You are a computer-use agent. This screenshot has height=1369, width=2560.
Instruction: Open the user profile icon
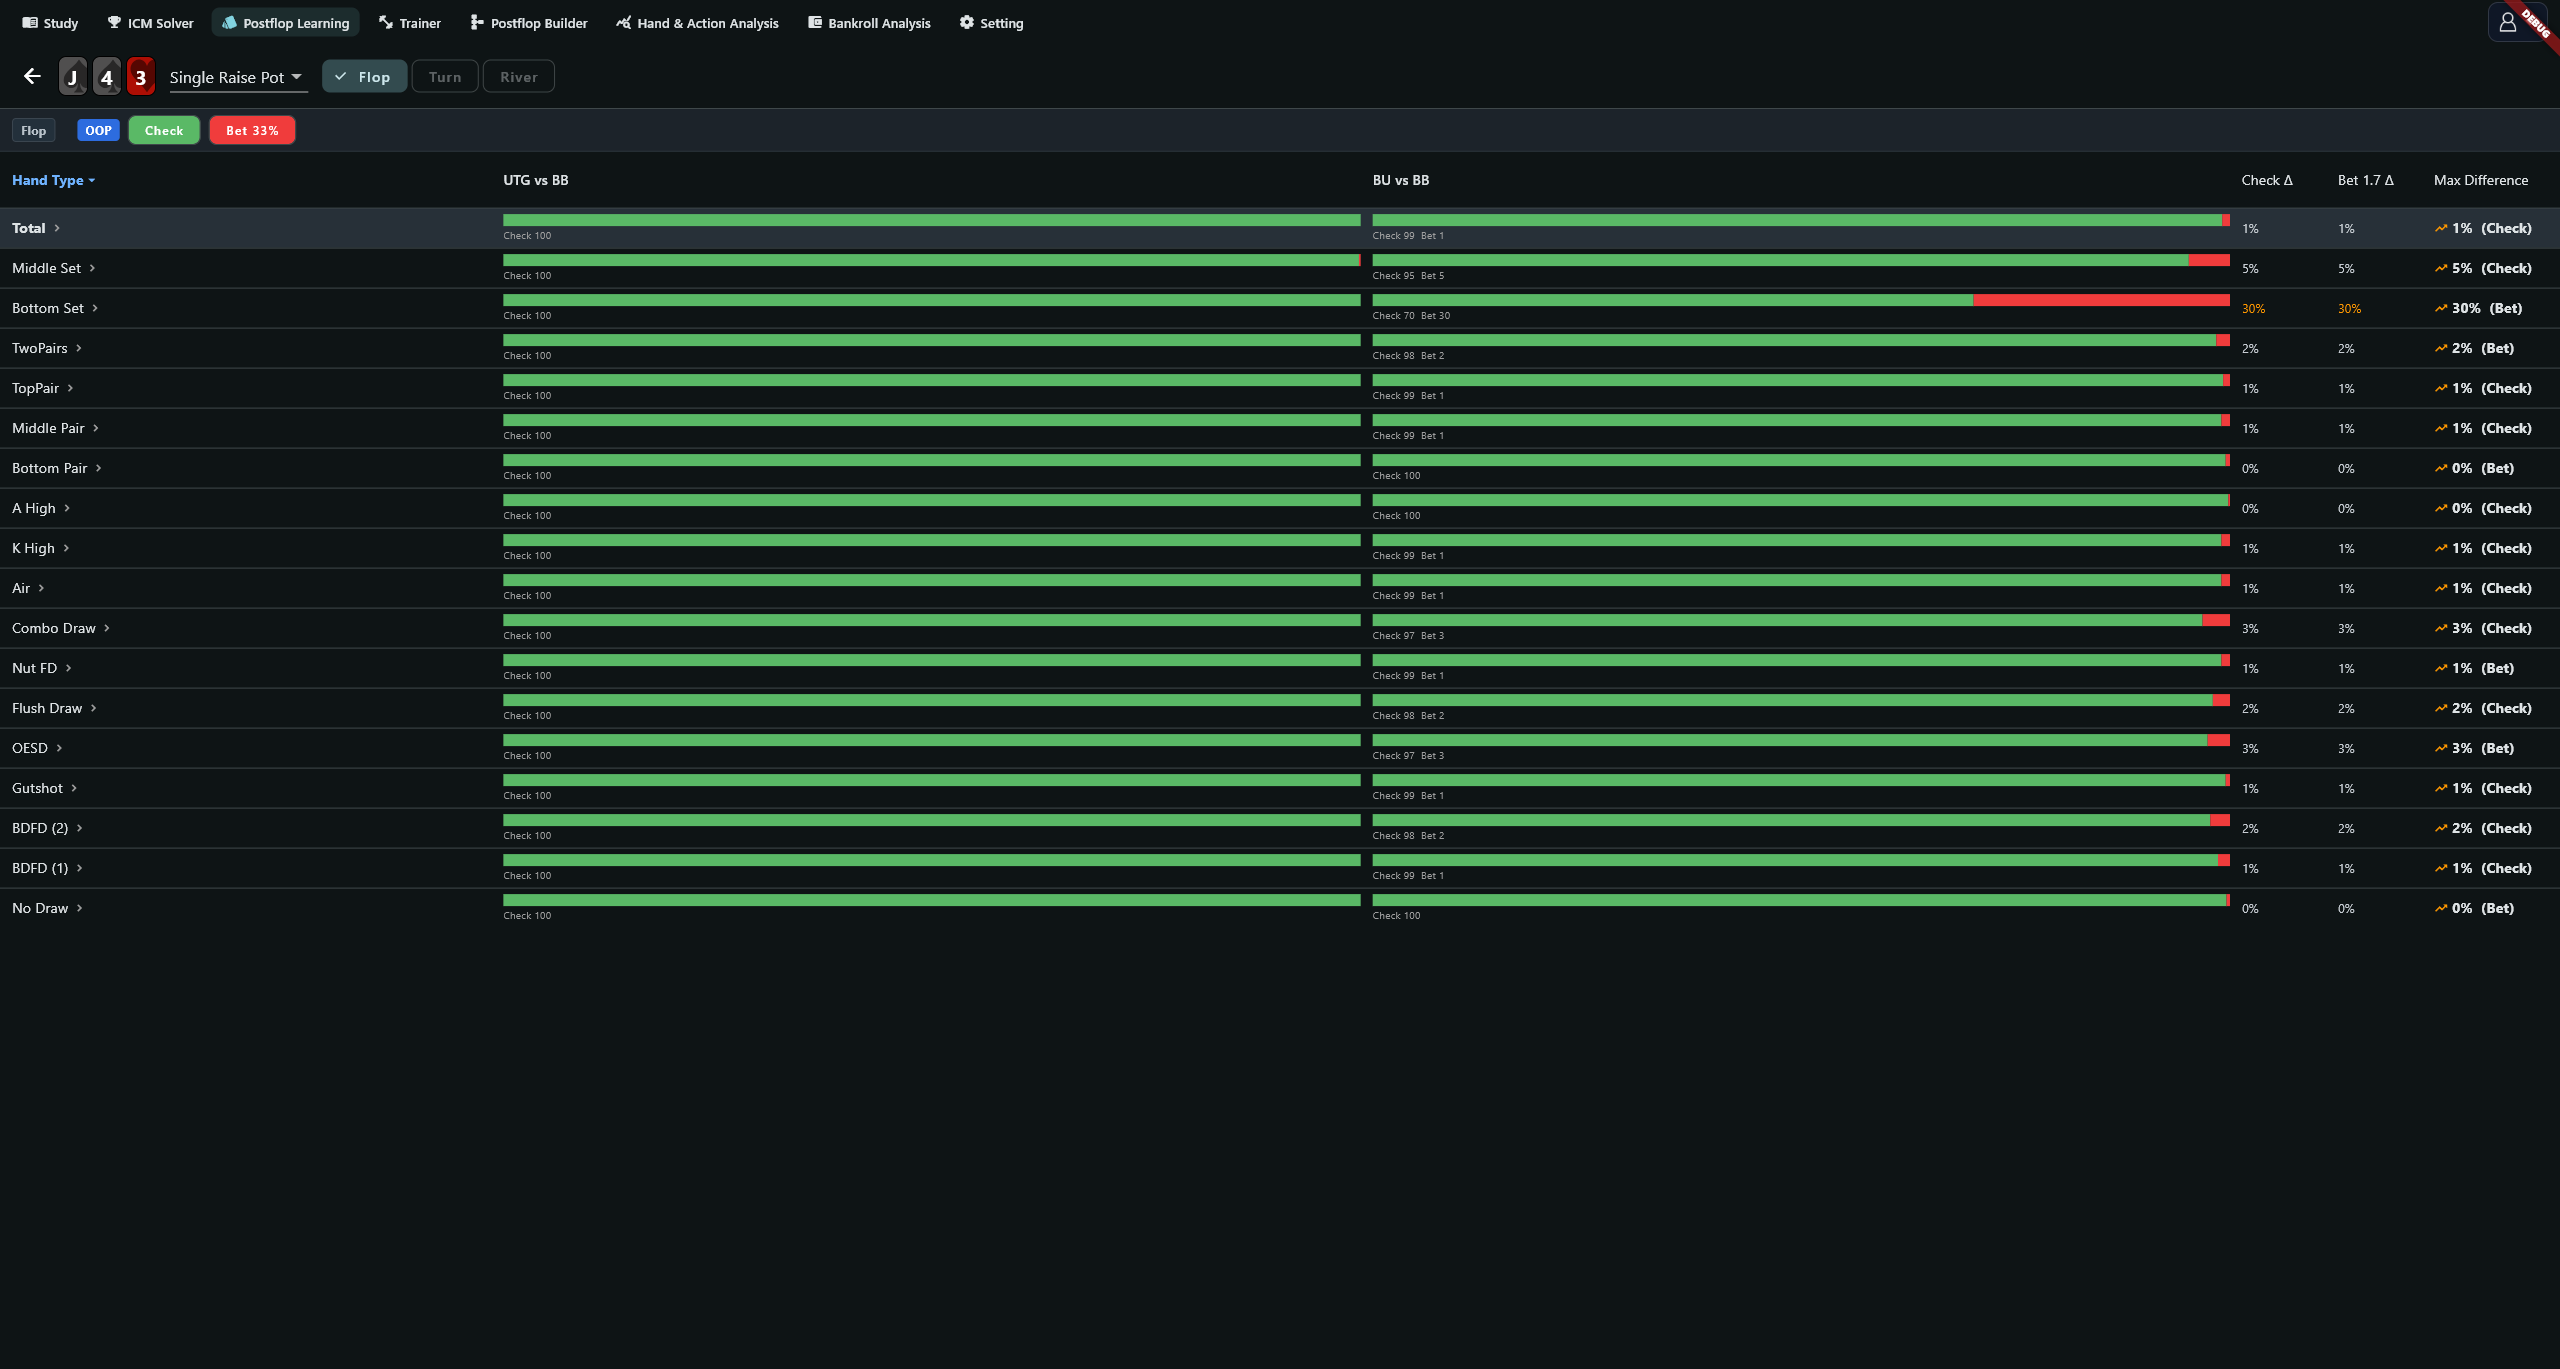click(2507, 22)
